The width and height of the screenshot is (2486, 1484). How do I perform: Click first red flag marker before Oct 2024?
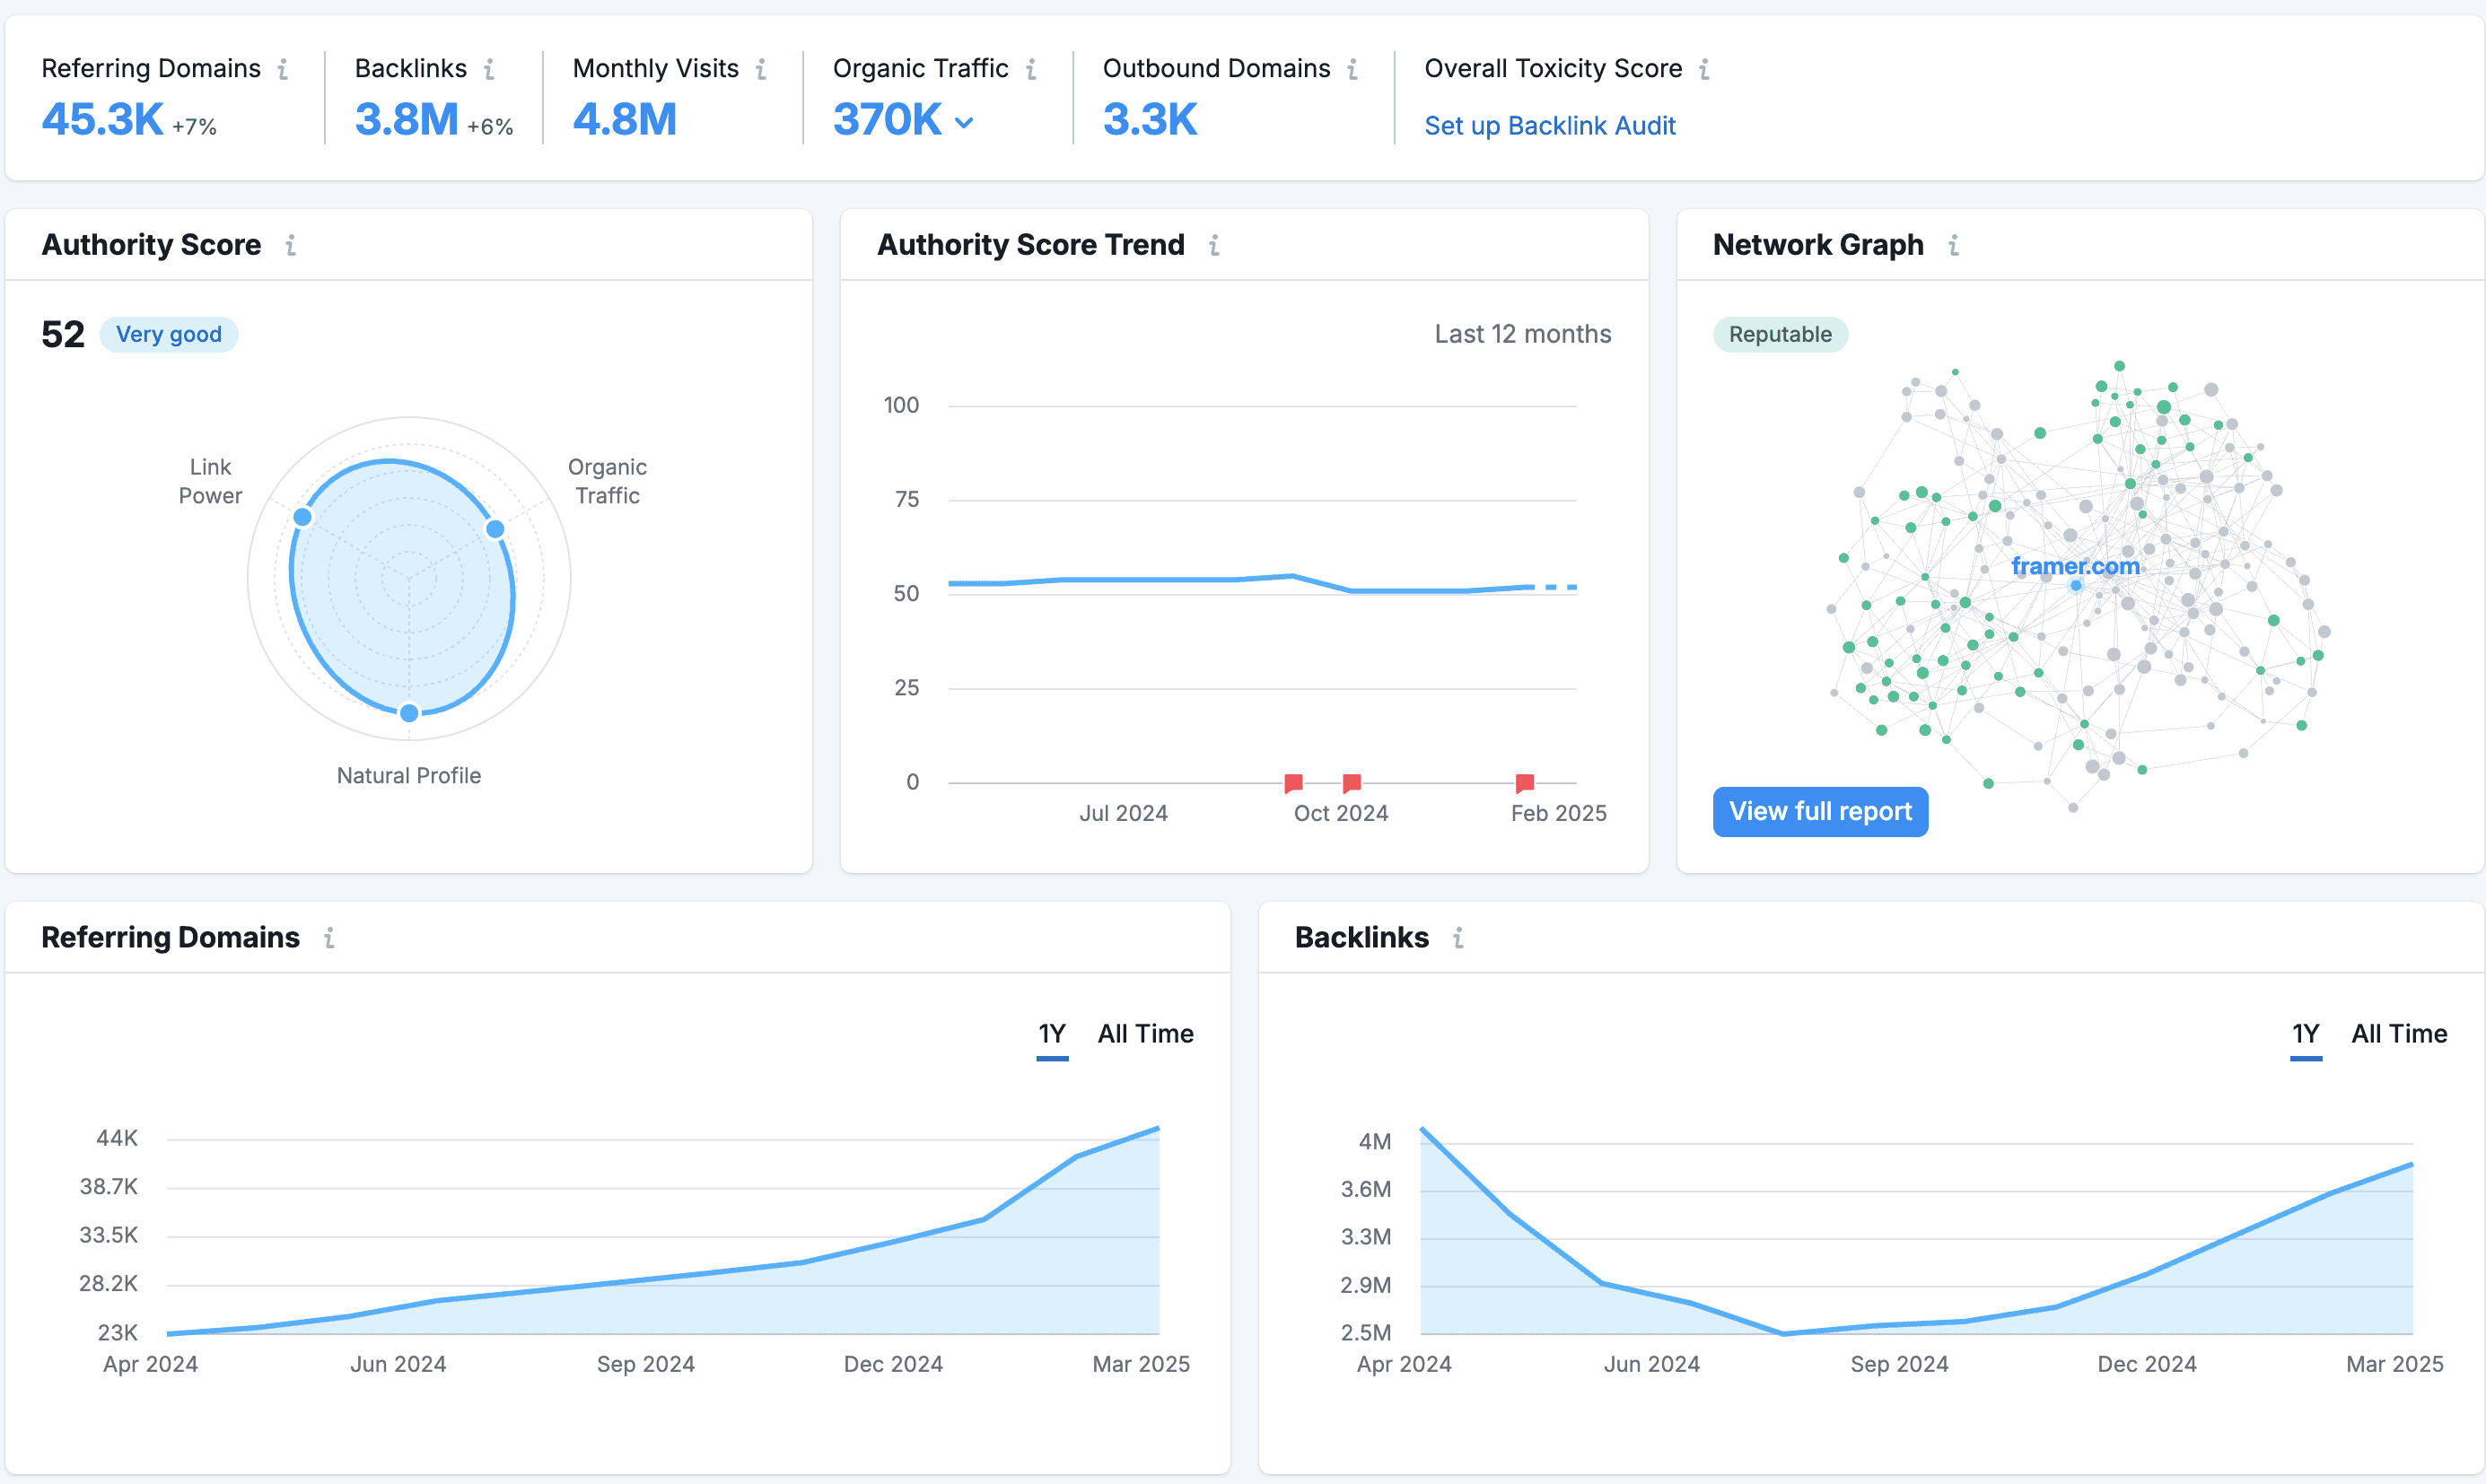(1293, 782)
